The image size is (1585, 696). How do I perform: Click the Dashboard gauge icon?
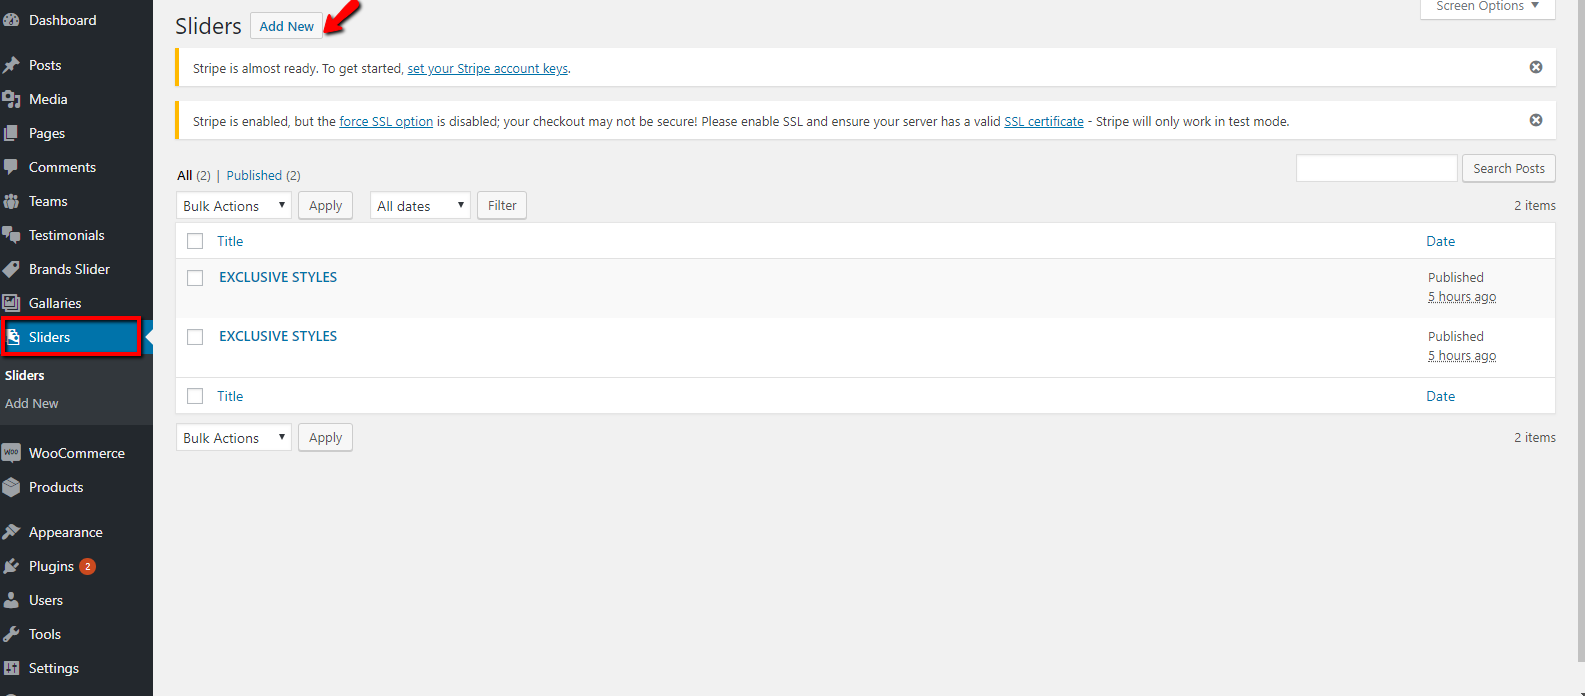coord(11,20)
